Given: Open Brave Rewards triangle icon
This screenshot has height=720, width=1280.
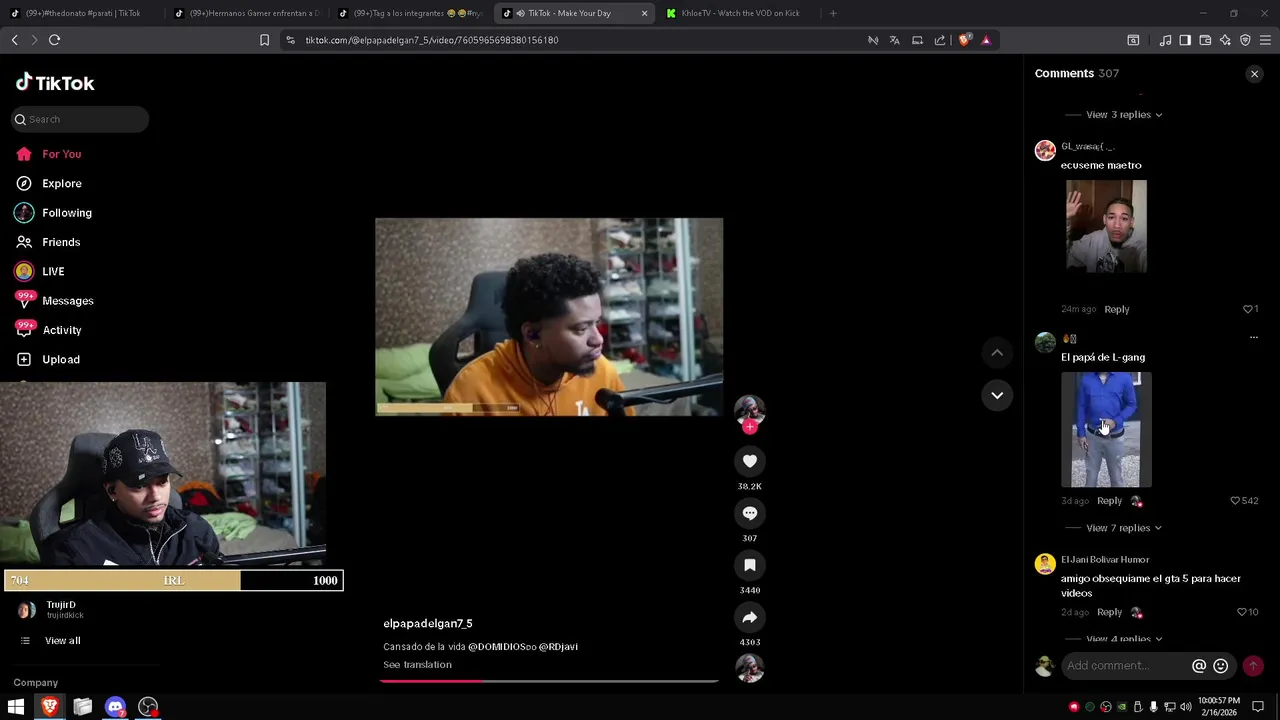Looking at the screenshot, I should 986,40.
